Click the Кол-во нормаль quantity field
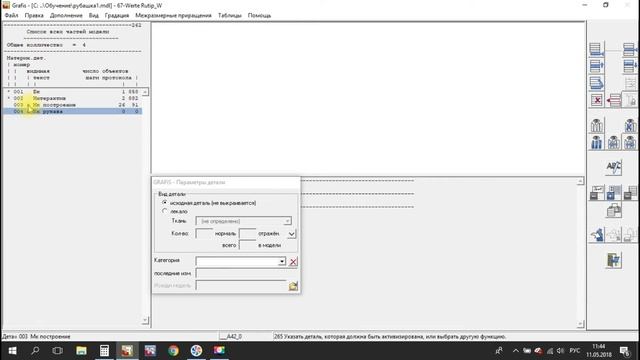The height and width of the screenshot is (360, 640). pyautogui.click(x=204, y=233)
